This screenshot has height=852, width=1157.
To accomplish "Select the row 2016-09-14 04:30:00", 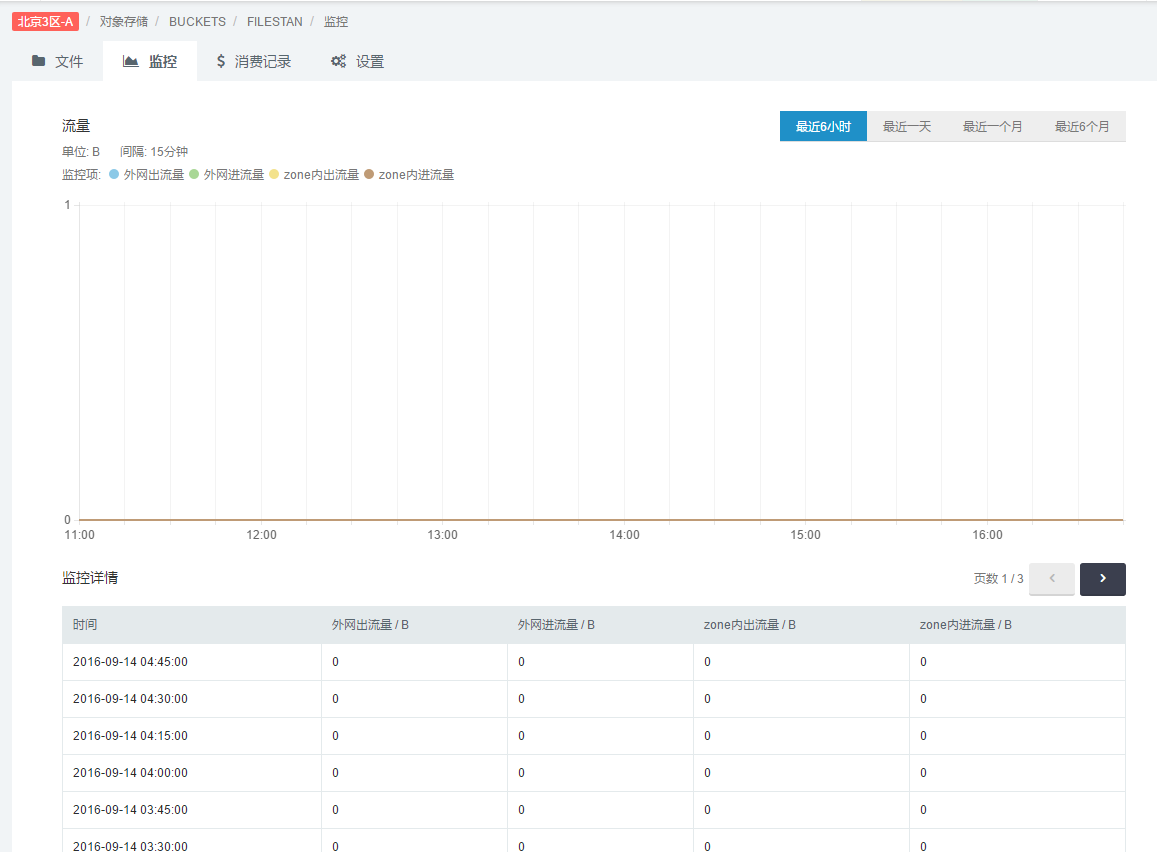I will 593,699.
